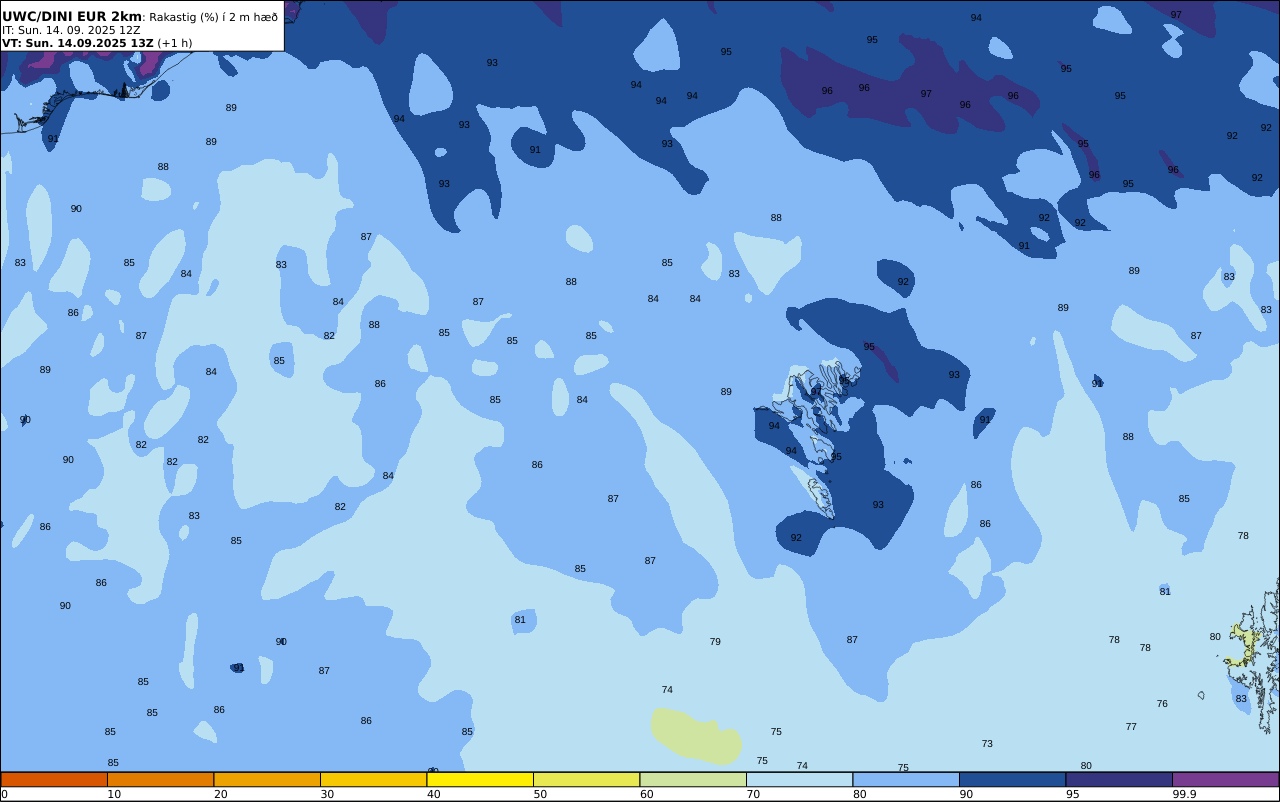Image resolution: width=1280 pixels, height=802 pixels.
Task: Click the 'IT: Sun. 14. 09. 2025 12Z' line
Action: coord(71,30)
